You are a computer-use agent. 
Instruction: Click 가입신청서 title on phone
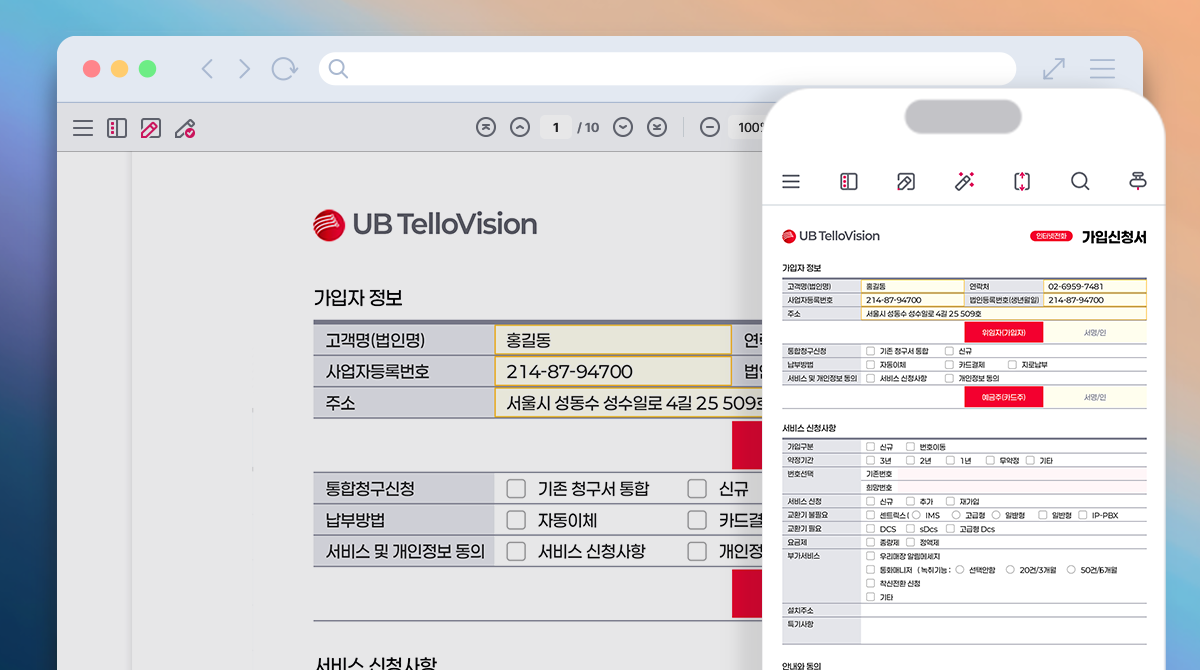[x=1114, y=237]
